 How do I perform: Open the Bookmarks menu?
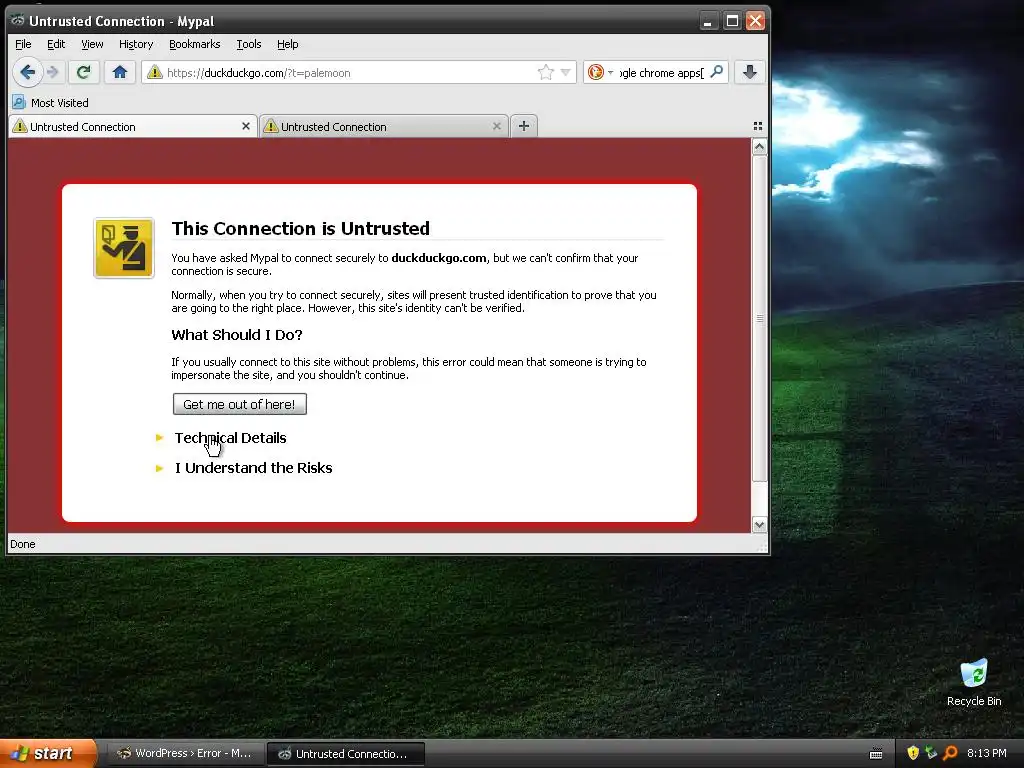pyautogui.click(x=195, y=44)
